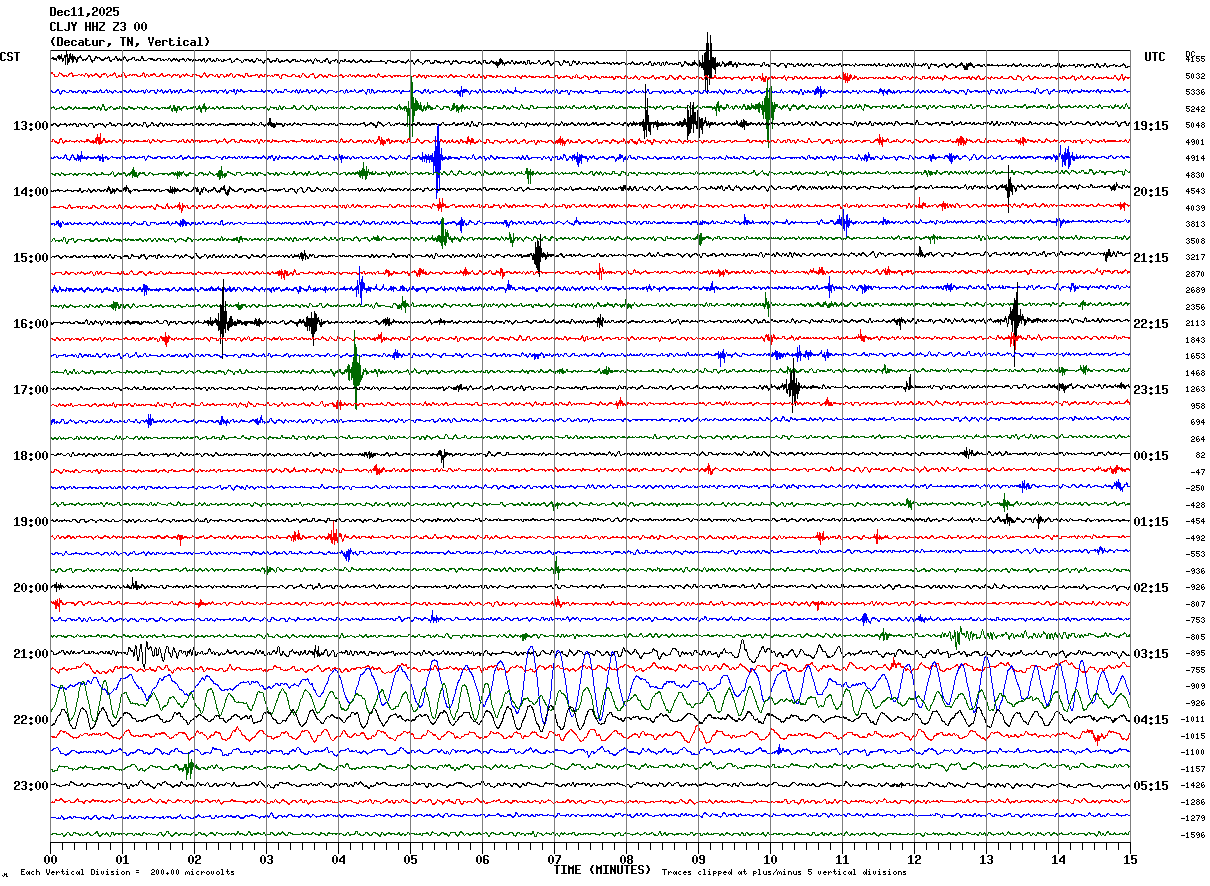Click the DC offset value -47
Viewport: 1210px width, 886px height.
tap(1198, 472)
